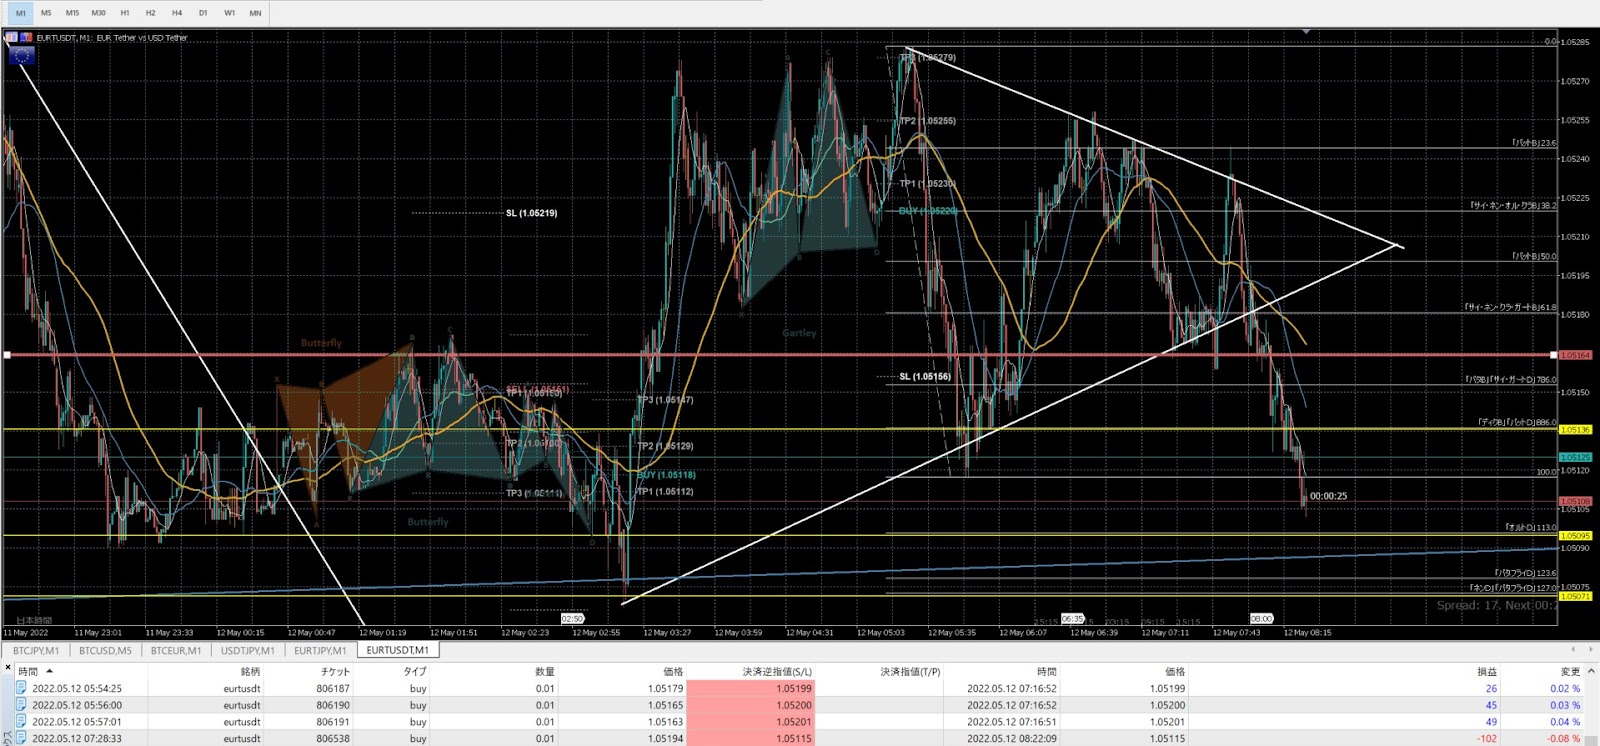Switch chart to the M5 timeframe
The height and width of the screenshot is (746, 1600).
46,13
